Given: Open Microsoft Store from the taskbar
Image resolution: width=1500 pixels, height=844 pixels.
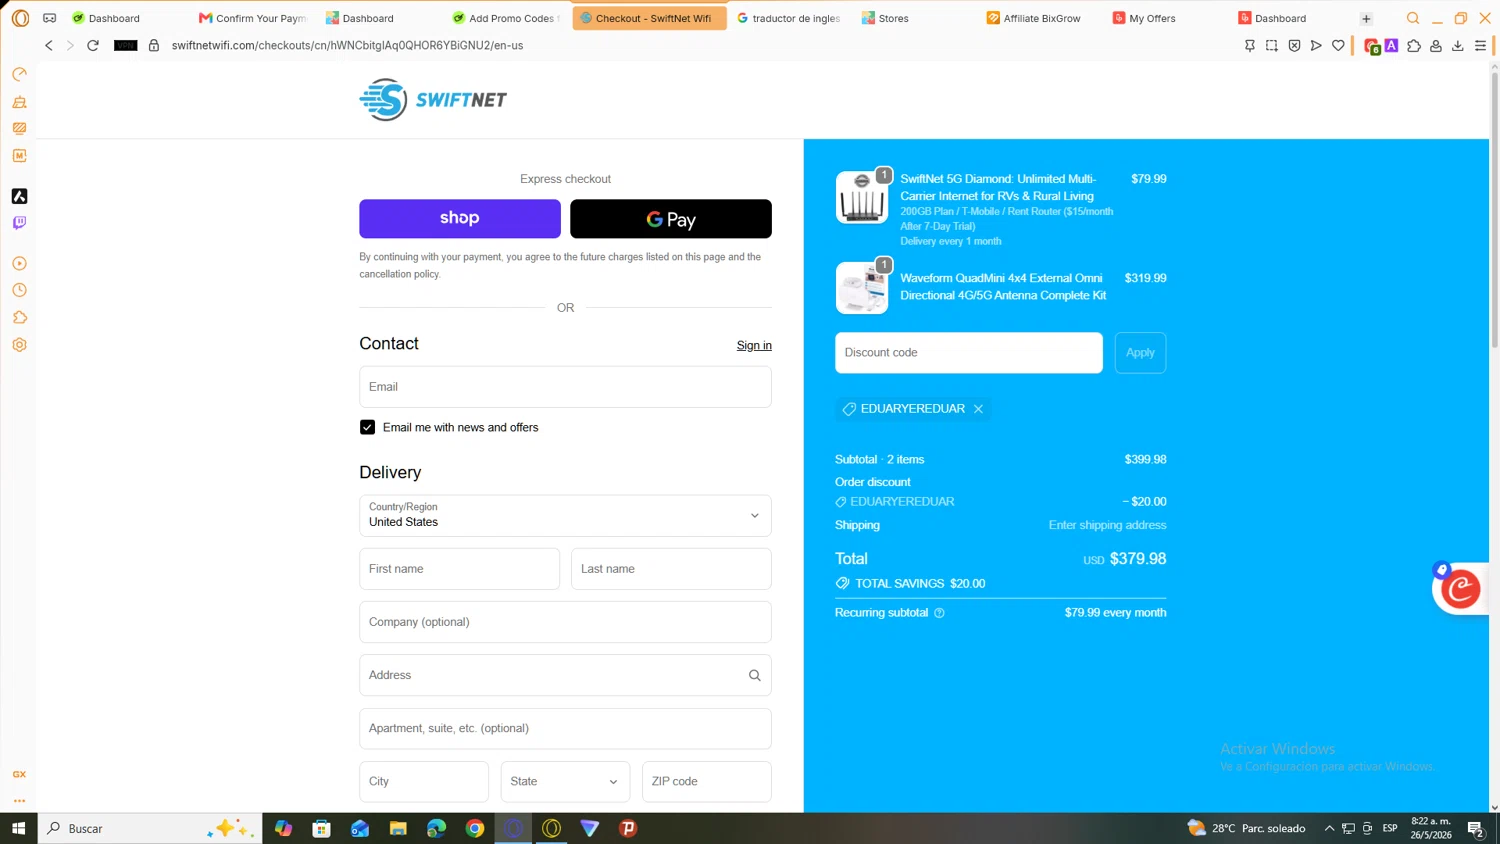Looking at the screenshot, I should [x=321, y=828].
